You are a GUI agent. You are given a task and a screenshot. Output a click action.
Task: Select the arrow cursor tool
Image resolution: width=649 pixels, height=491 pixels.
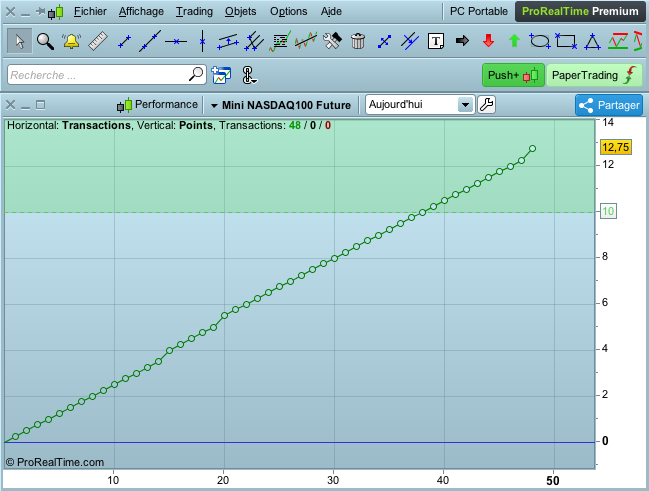19,41
